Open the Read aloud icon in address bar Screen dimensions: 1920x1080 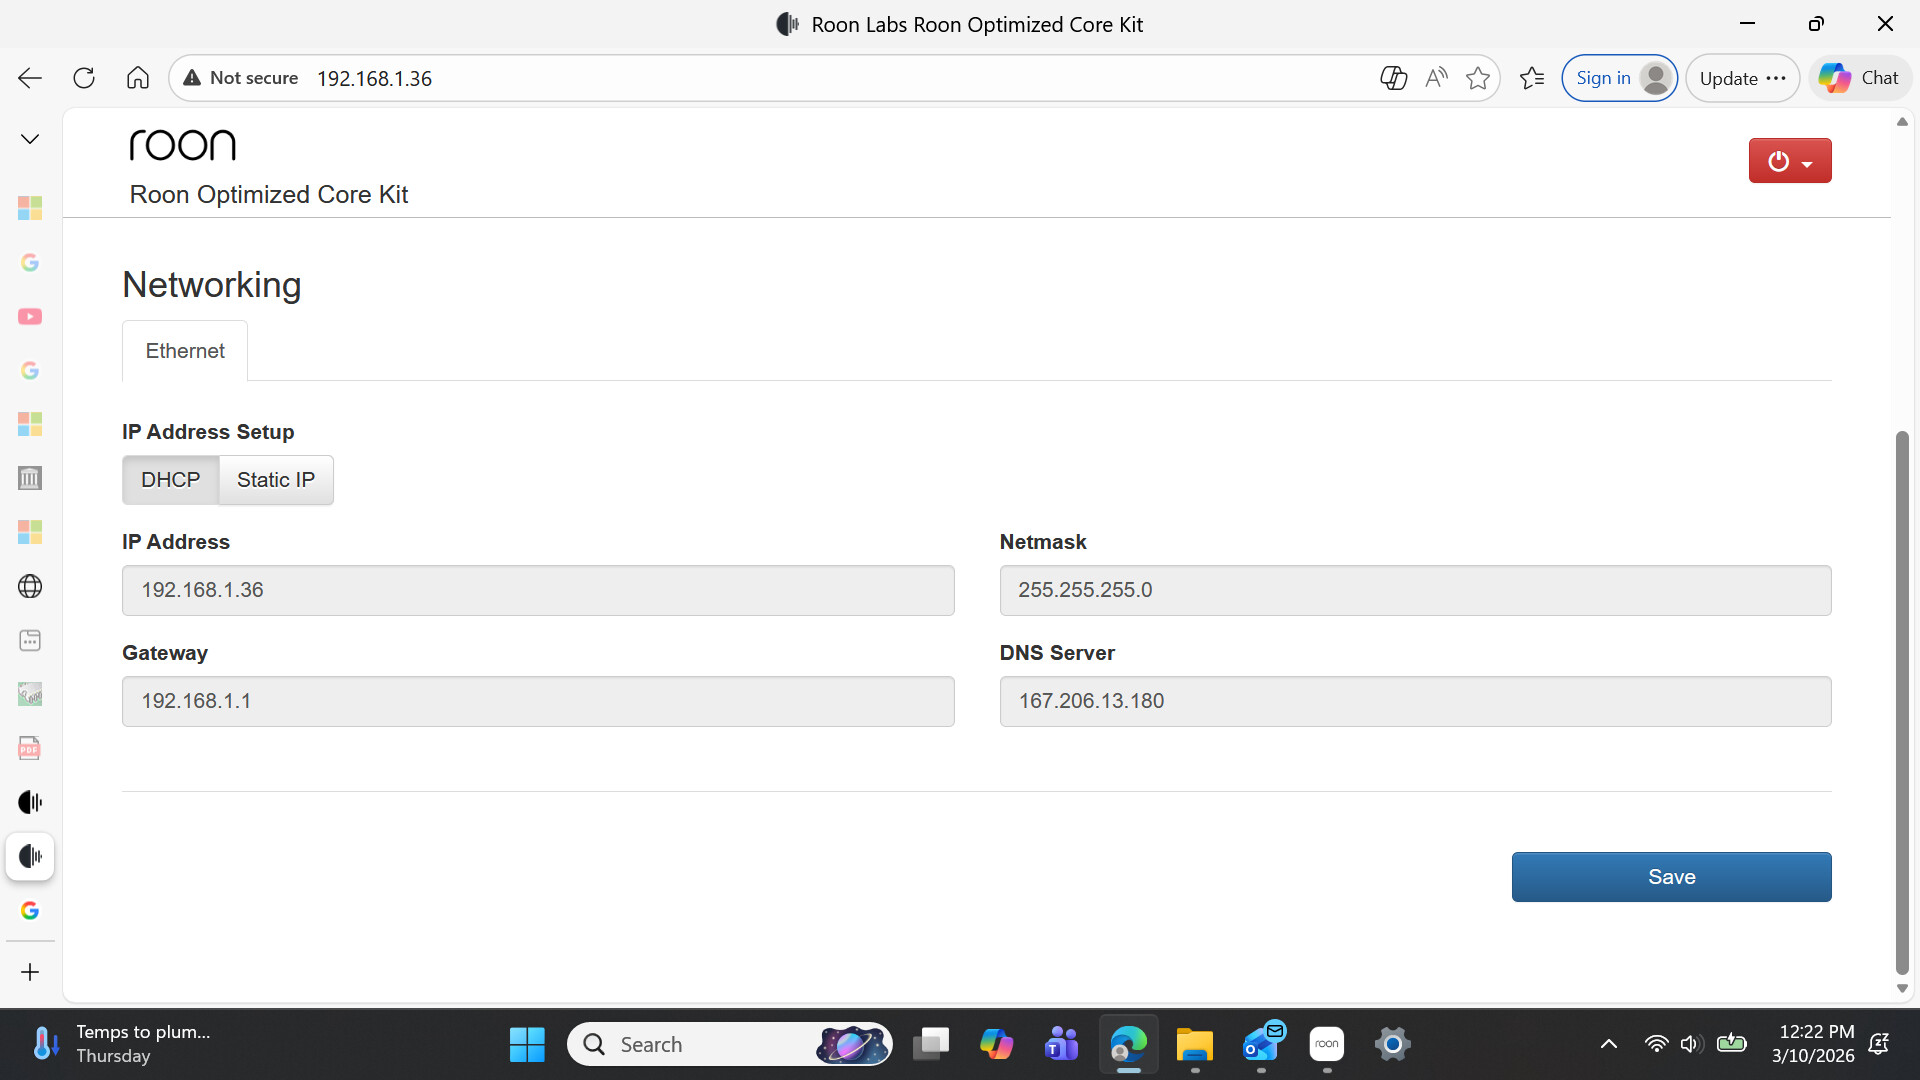coord(1436,78)
